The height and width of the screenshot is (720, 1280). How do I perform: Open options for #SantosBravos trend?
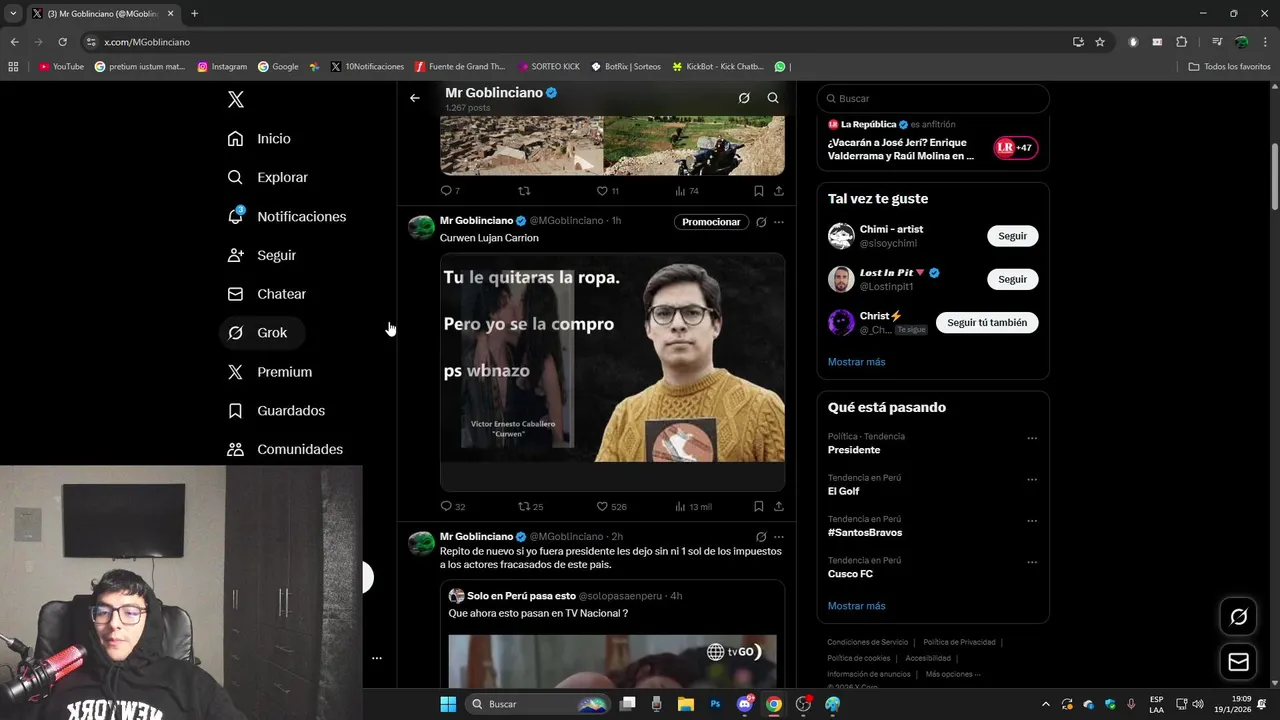[1032, 521]
